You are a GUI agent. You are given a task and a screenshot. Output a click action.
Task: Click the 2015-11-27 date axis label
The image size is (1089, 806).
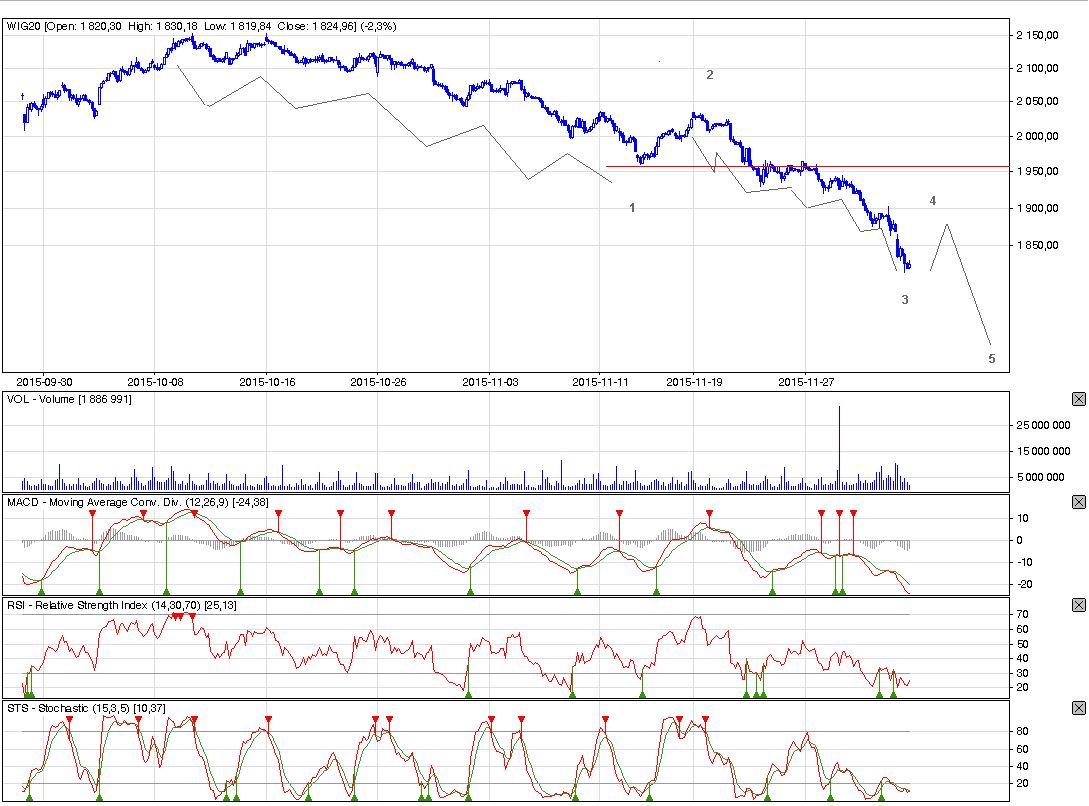point(806,381)
